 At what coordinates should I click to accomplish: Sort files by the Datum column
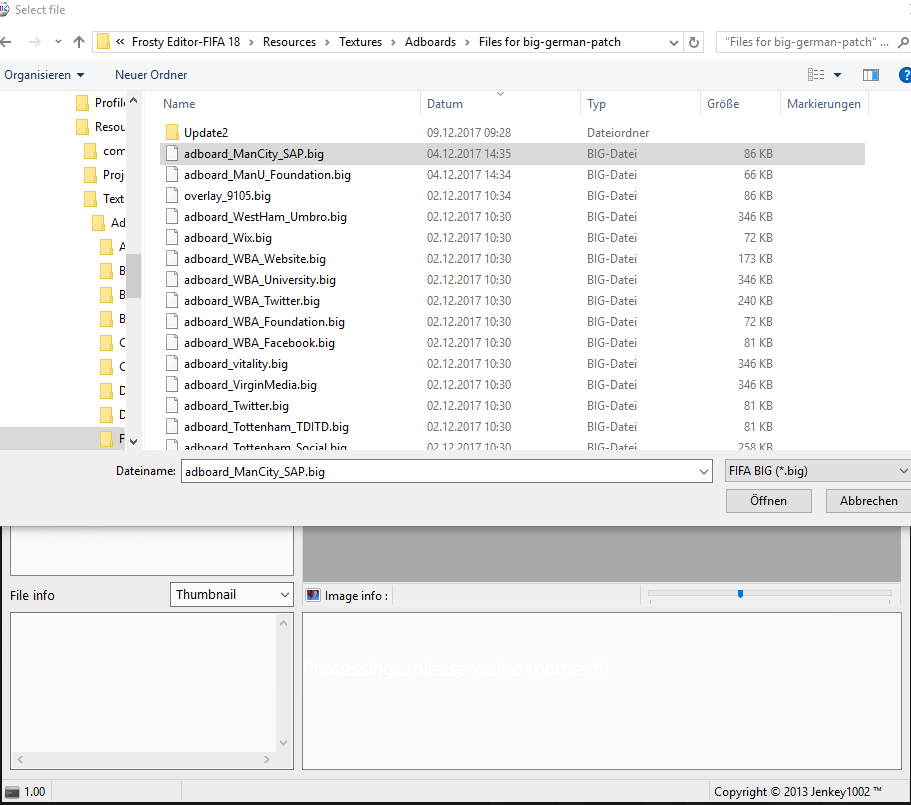coord(445,104)
